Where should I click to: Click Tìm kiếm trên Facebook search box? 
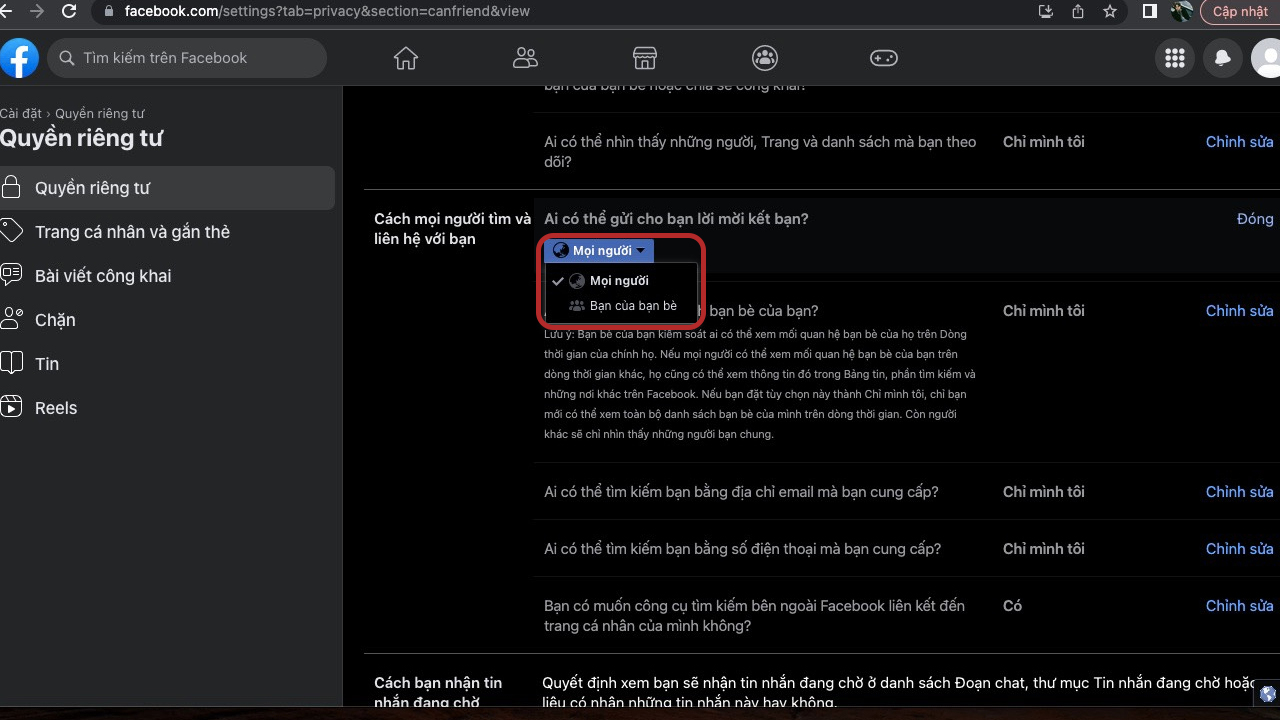(x=187, y=58)
